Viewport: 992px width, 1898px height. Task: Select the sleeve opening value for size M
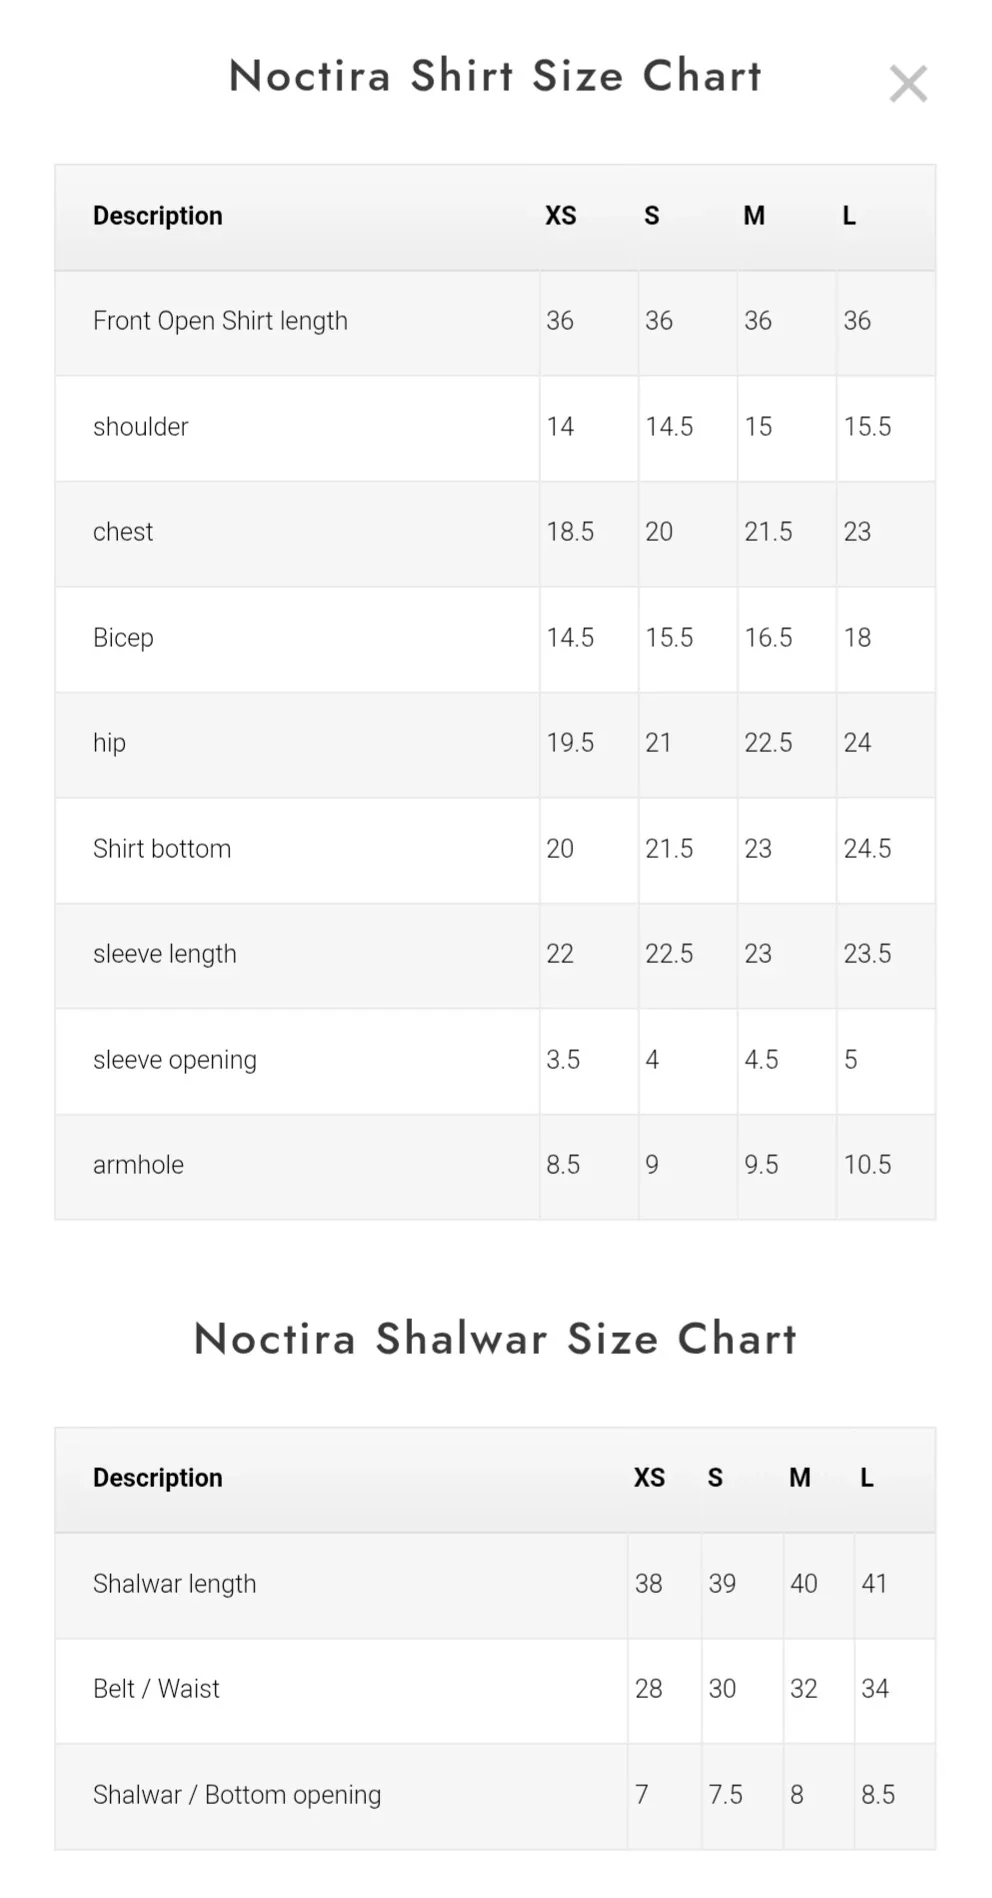tap(761, 1060)
